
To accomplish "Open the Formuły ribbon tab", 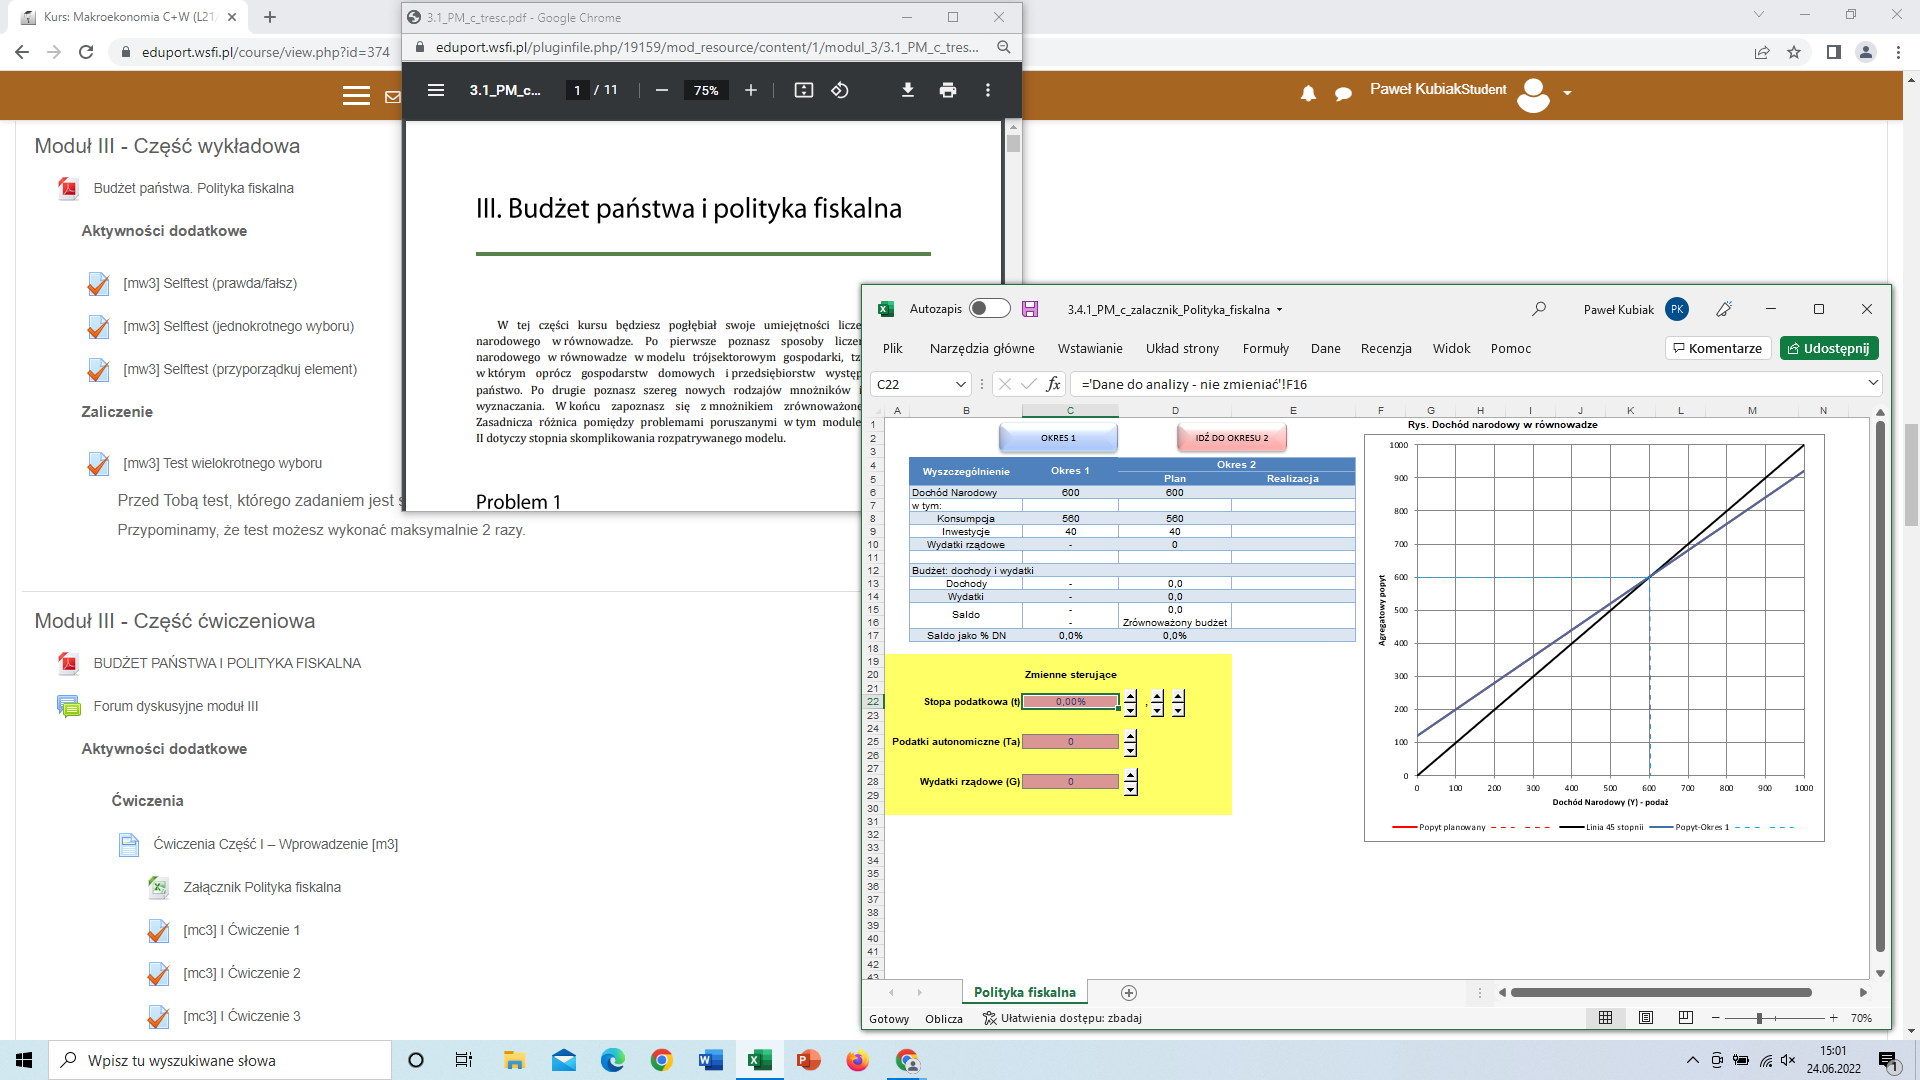I will [x=1265, y=348].
